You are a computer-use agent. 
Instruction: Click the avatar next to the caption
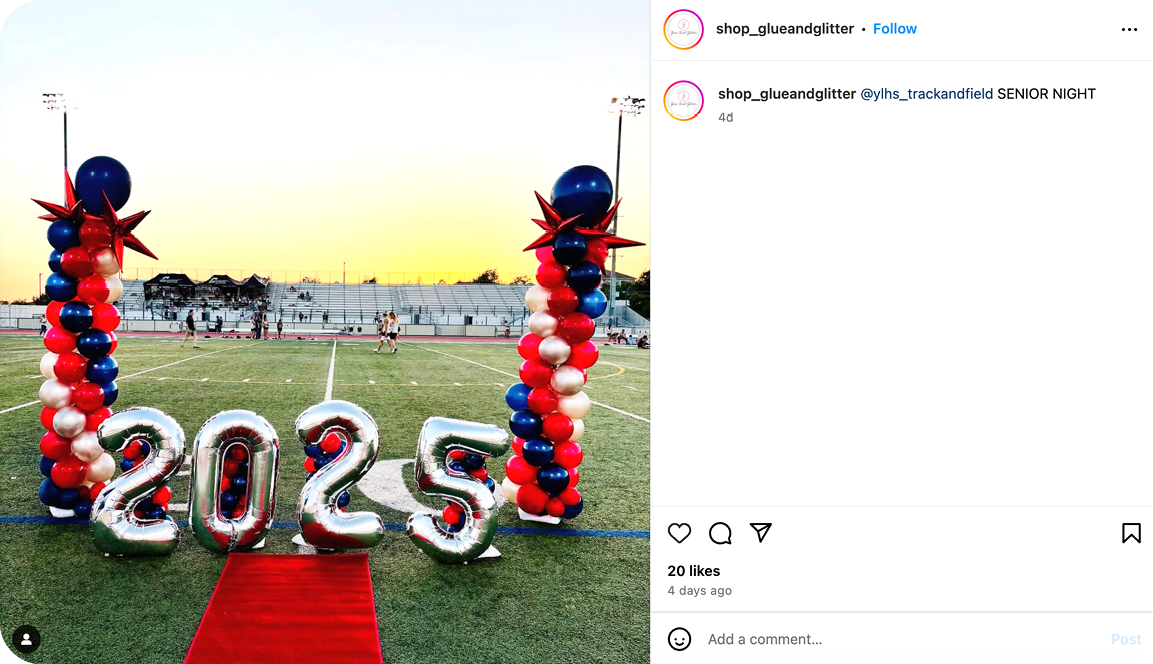pyautogui.click(x=683, y=101)
